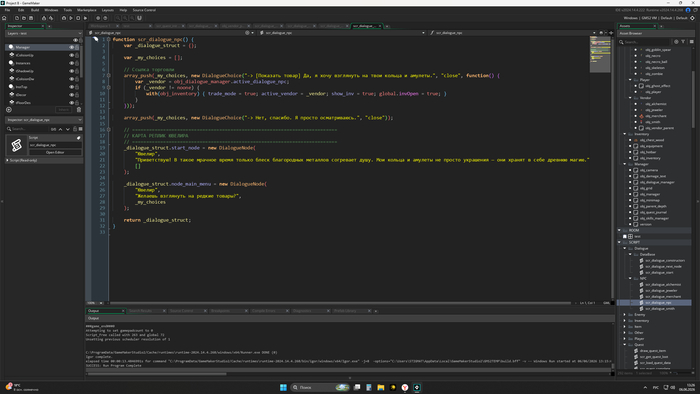Open the Tools menu
Screen dimensions: 700x394
point(67,10)
